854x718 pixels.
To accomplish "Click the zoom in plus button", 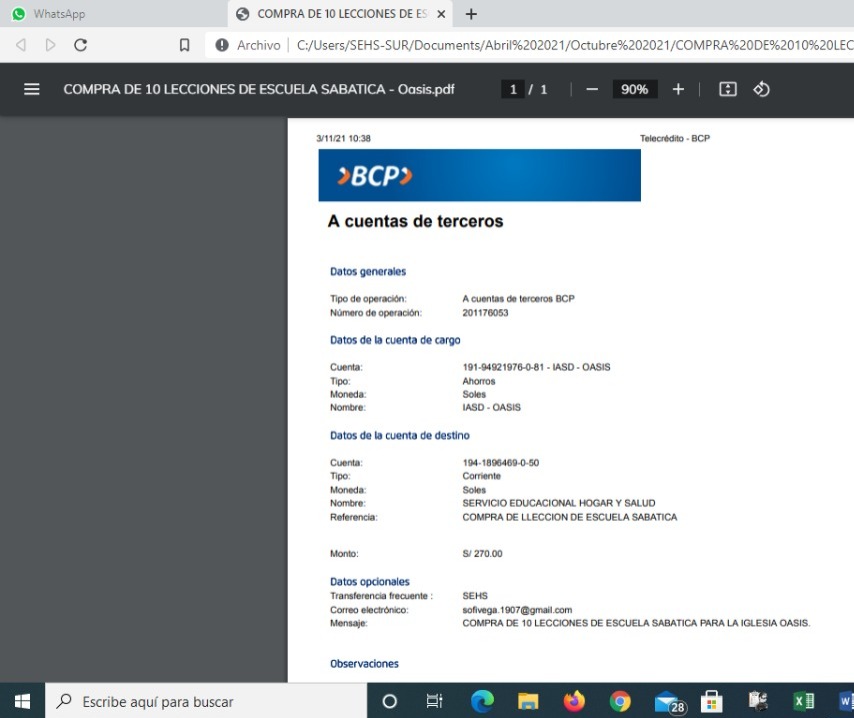I will pos(678,89).
